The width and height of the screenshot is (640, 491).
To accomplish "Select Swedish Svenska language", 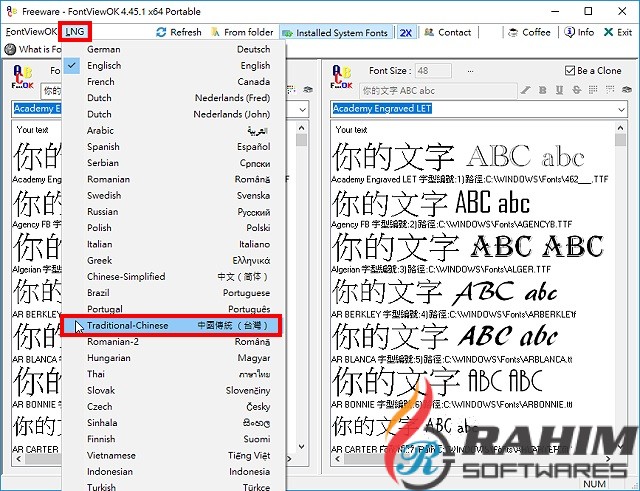I will click(173, 196).
